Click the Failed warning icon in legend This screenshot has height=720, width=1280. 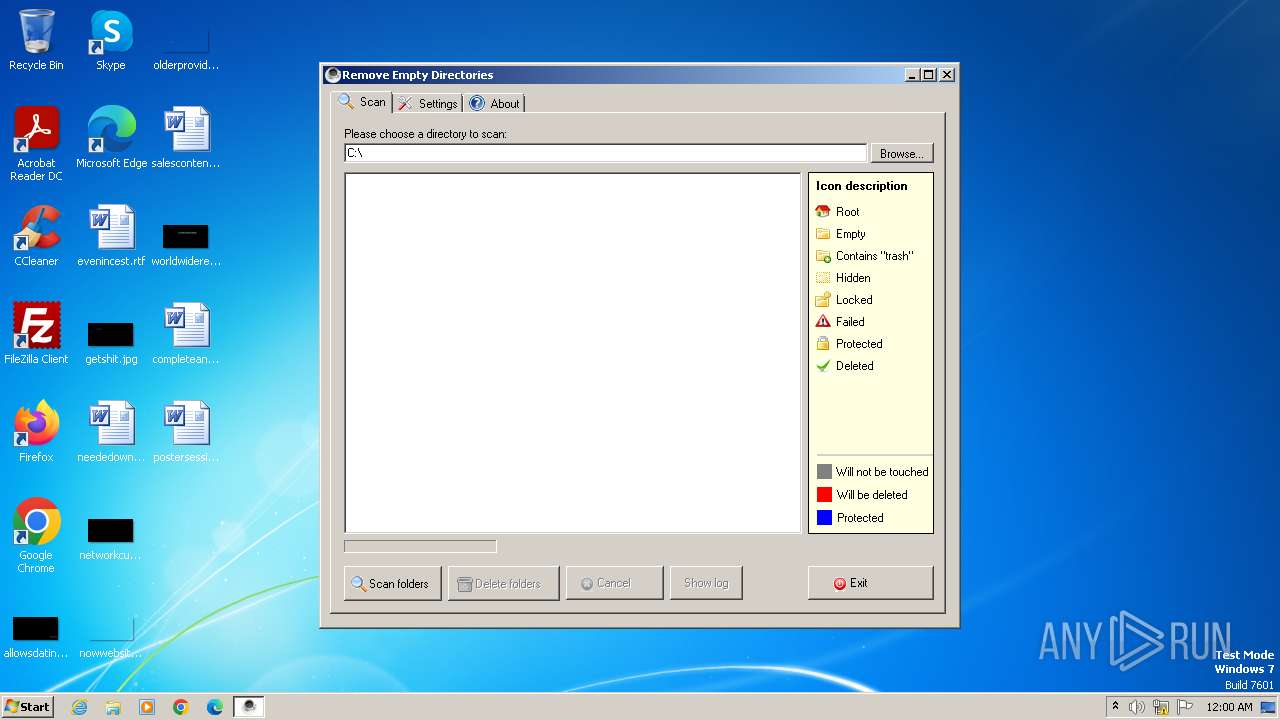pyautogui.click(x=823, y=321)
